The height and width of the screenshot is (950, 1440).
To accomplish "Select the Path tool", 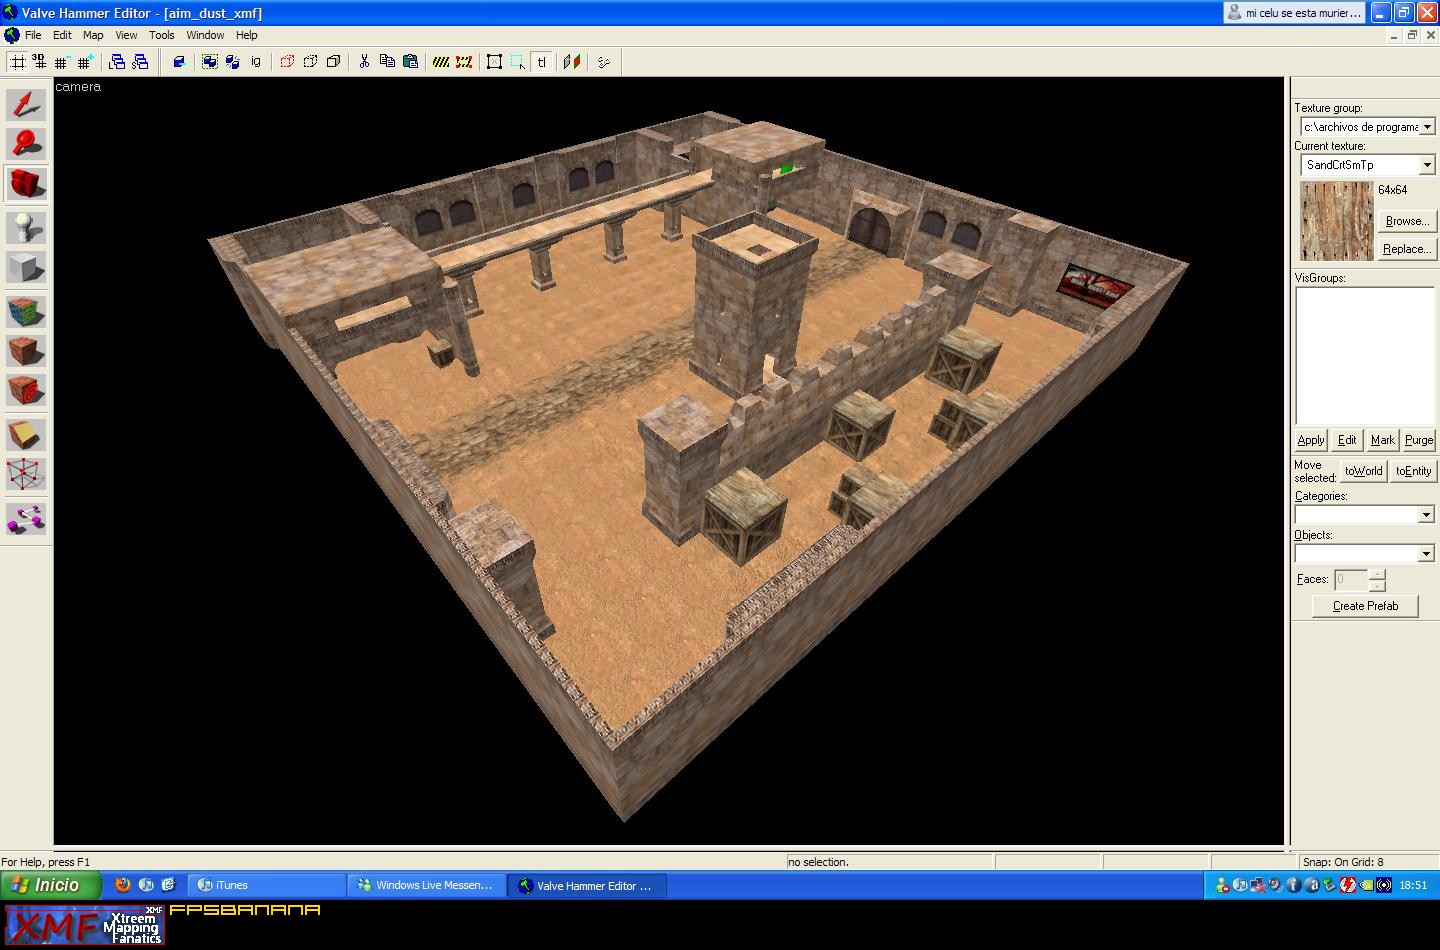I will pos(25,518).
